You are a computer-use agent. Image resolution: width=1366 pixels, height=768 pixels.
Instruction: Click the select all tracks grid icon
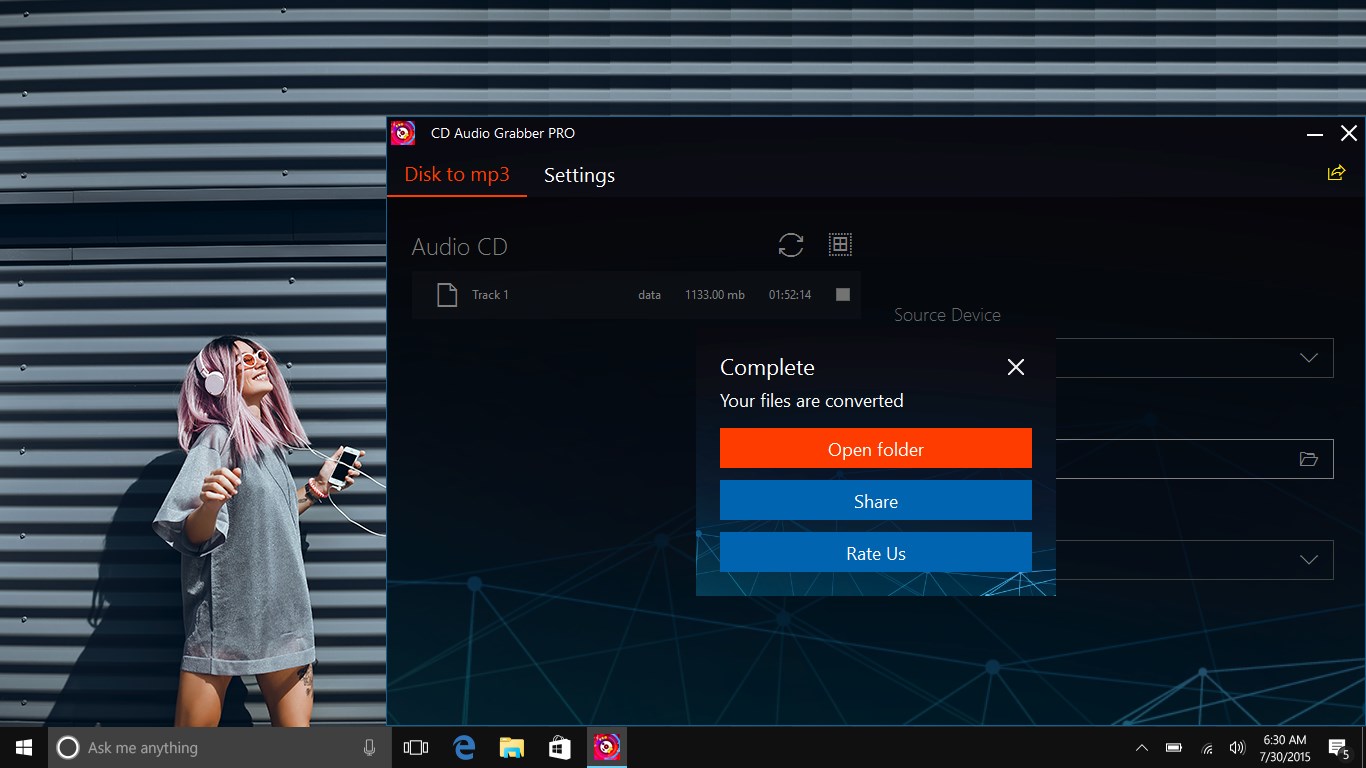(840, 243)
